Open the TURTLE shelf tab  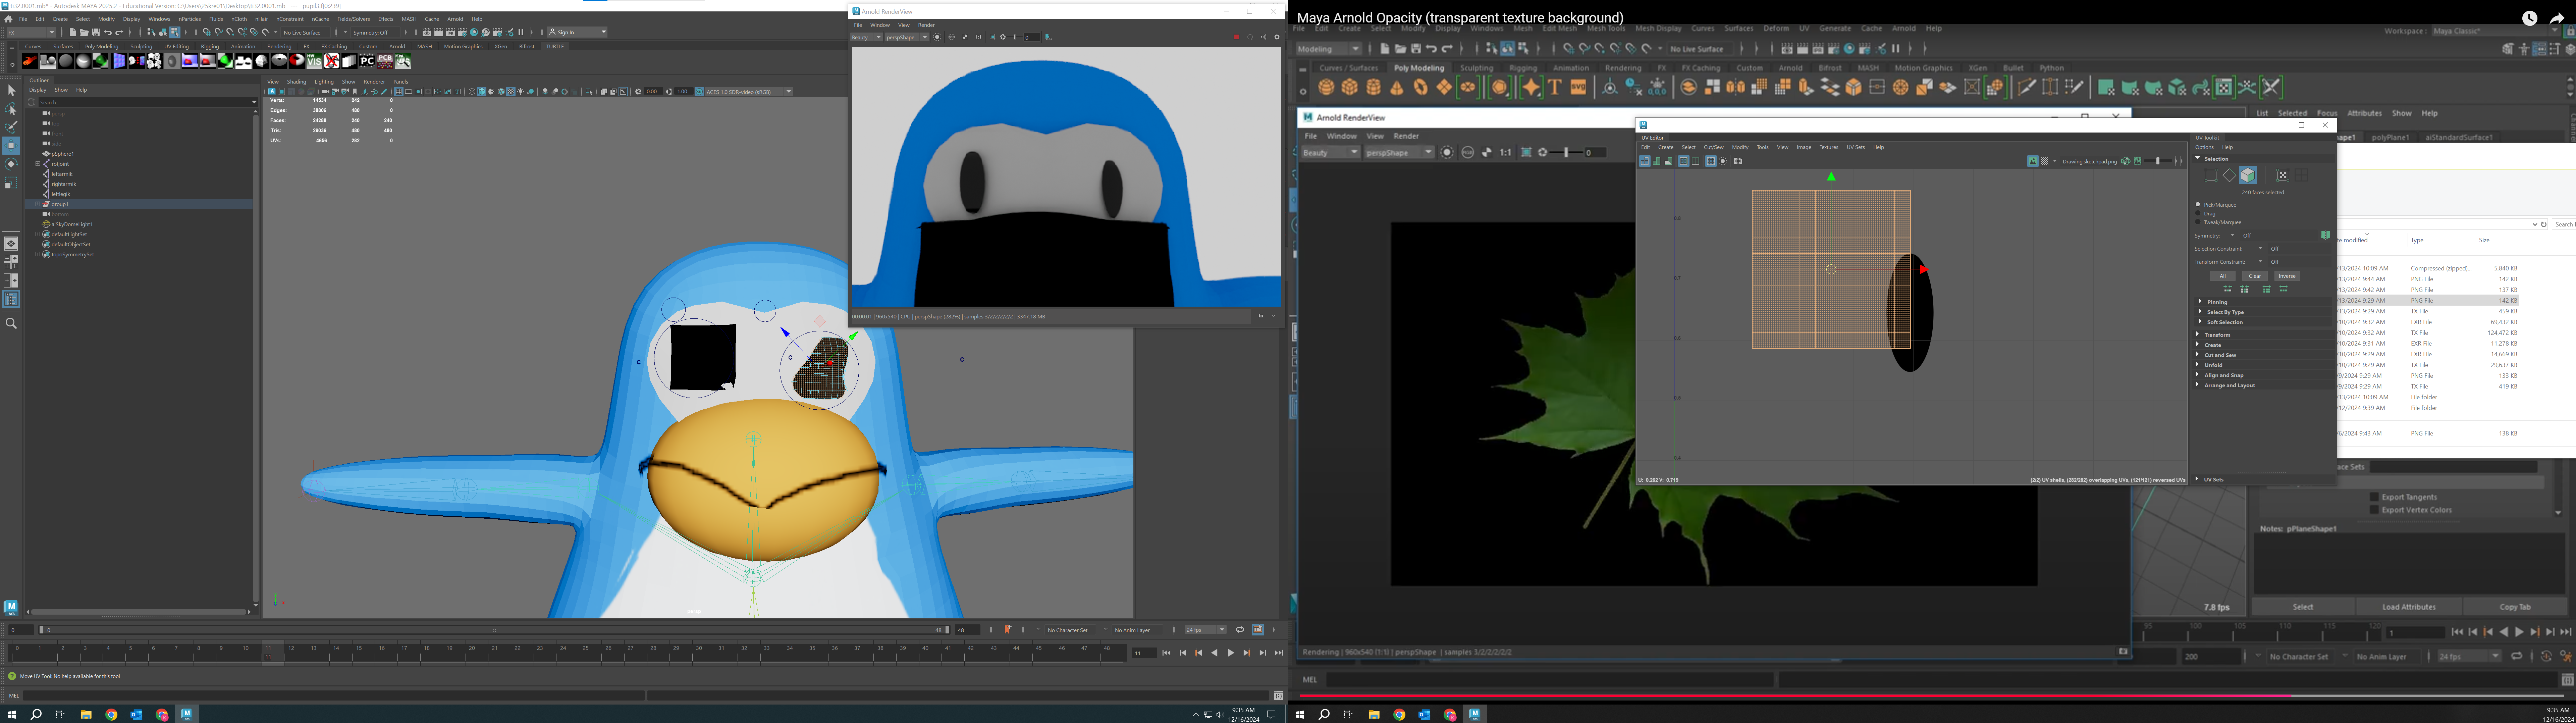point(555,46)
